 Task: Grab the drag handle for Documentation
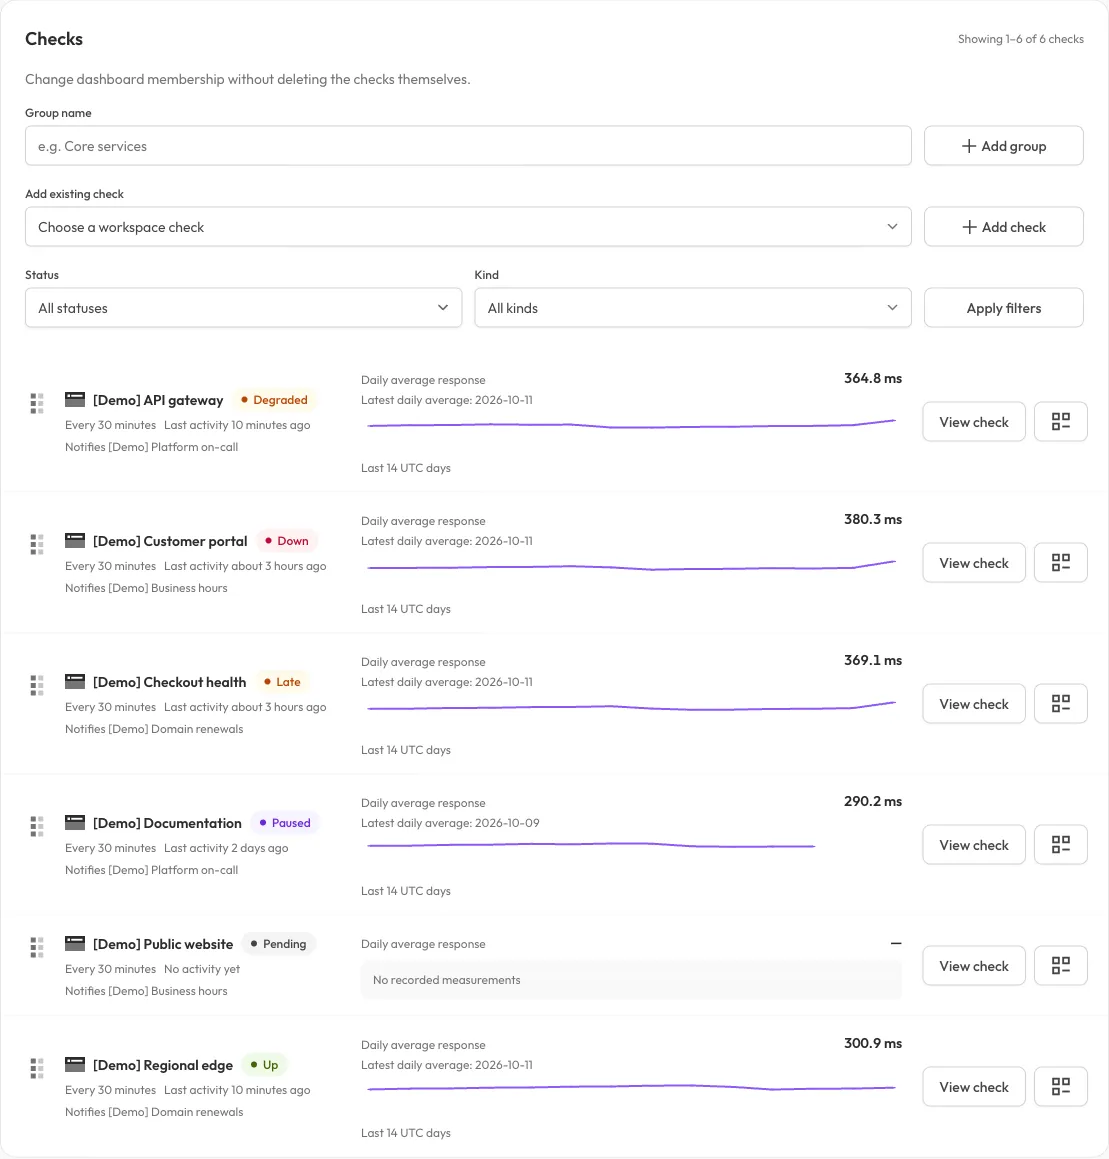tap(37, 826)
